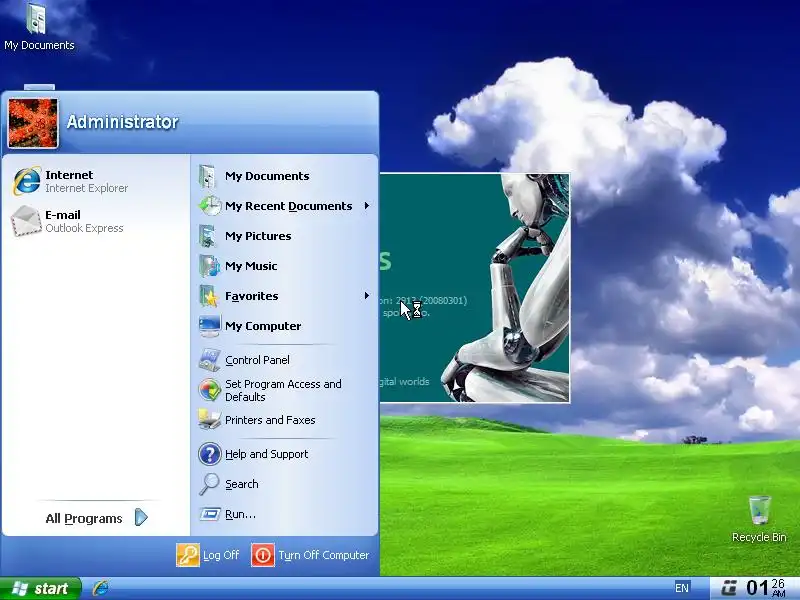Click the Administrator user name text
Image resolution: width=800 pixels, height=600 pixels.
(x=122, y=122)
